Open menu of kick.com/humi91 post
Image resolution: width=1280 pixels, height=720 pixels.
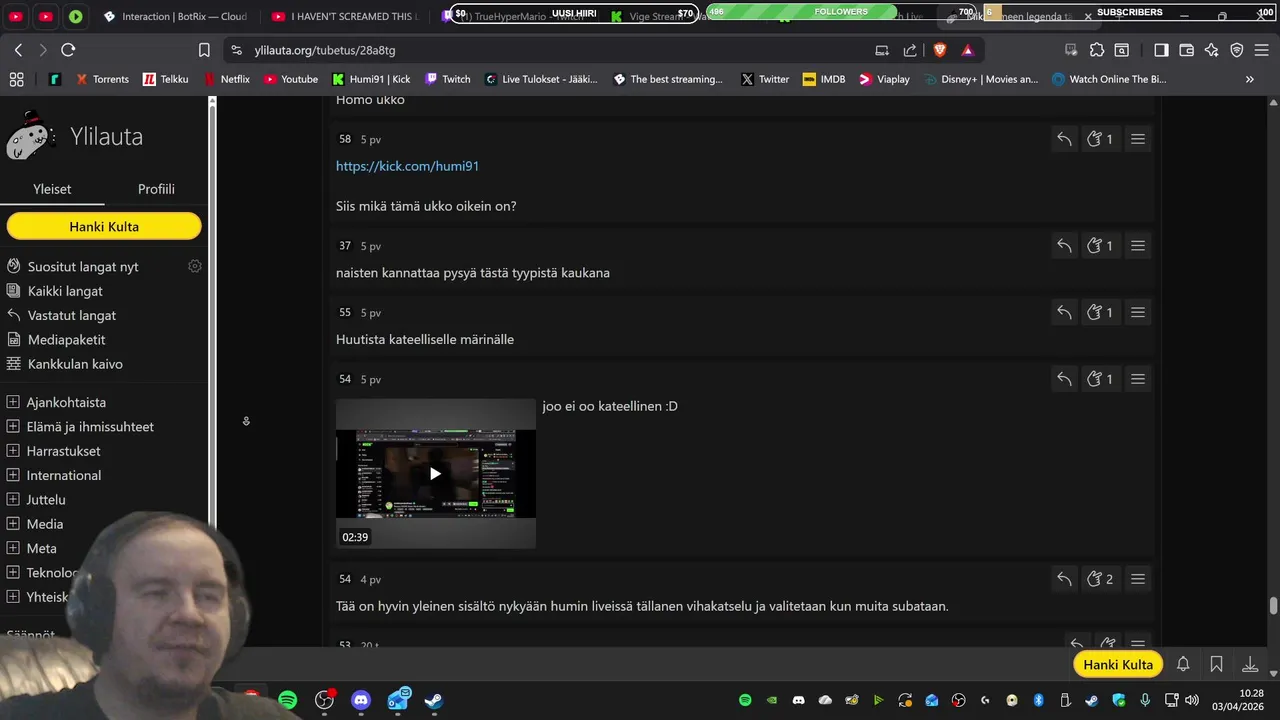[x=1138, y=139]
